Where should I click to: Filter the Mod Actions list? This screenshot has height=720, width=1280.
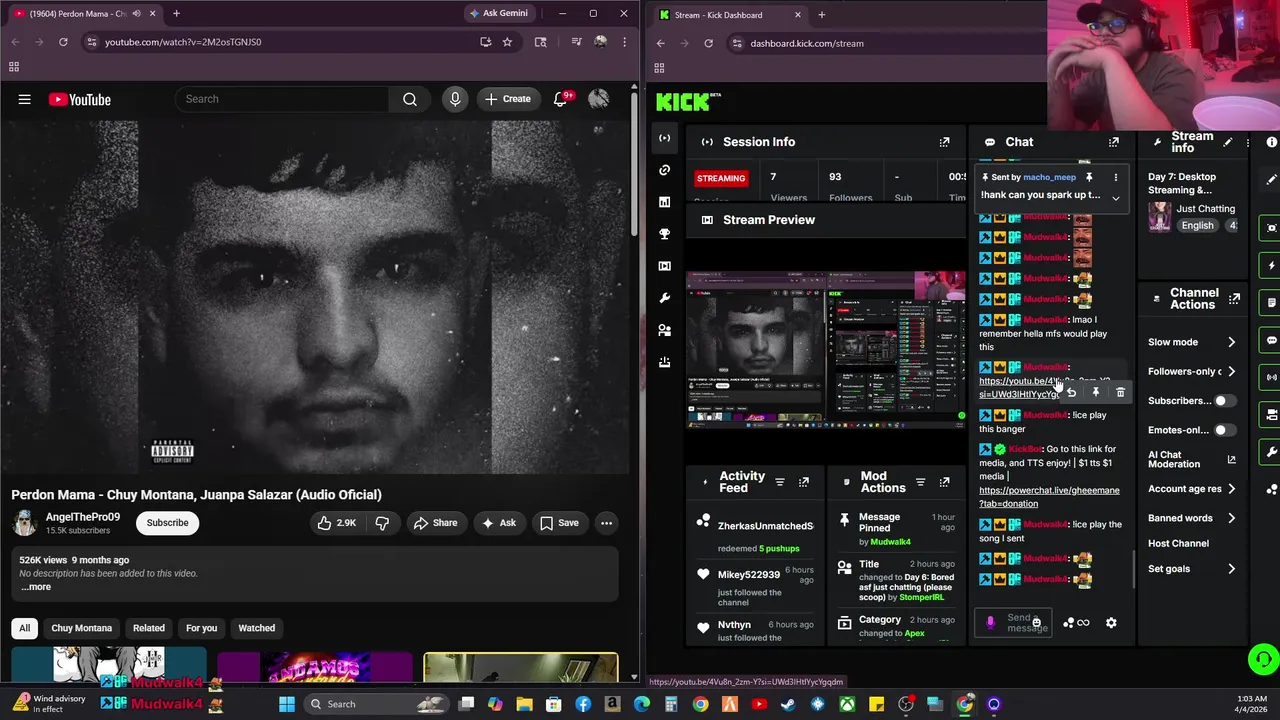click(921, 482)
